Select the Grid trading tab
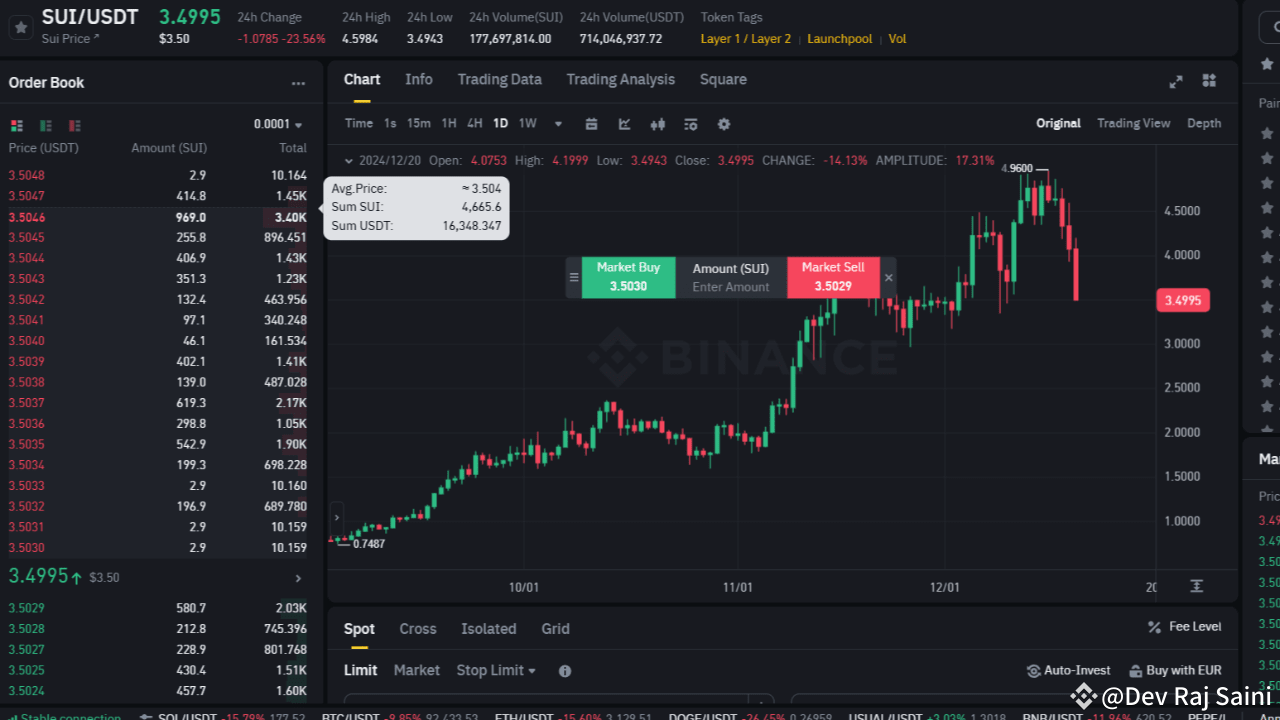Image resolution: width=1280 pixels, height=720 pixels. coord(556,629)
